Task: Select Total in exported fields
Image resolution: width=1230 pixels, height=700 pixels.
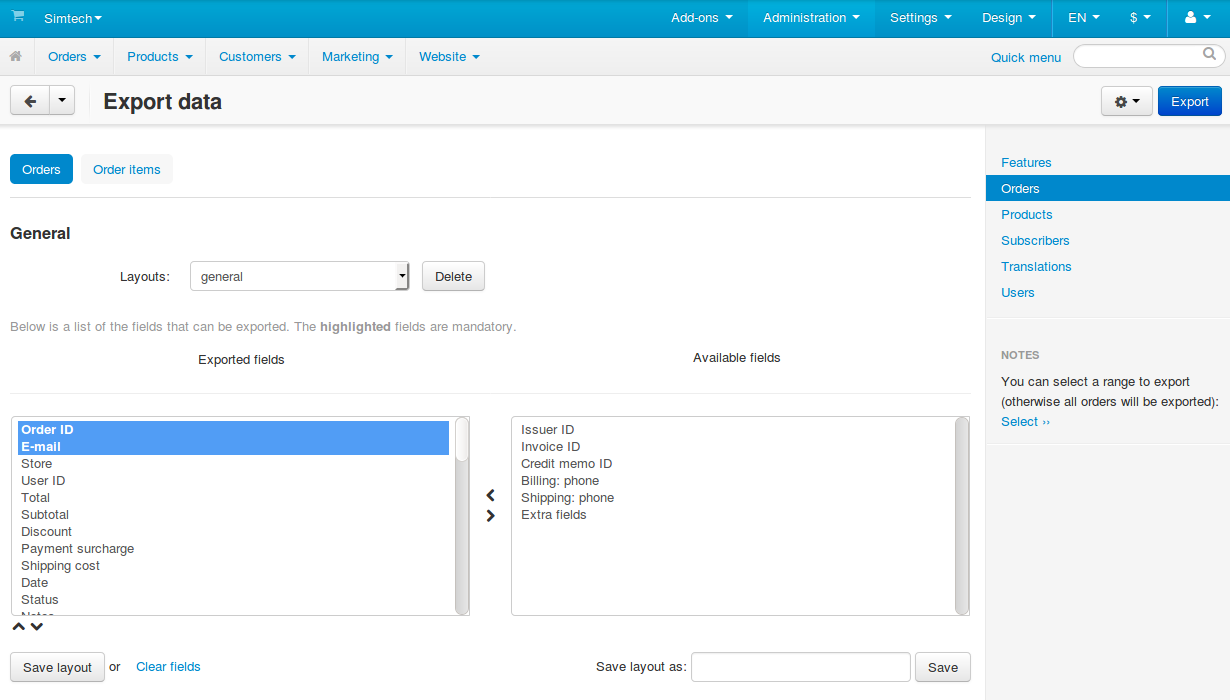Action: point(233,497)
